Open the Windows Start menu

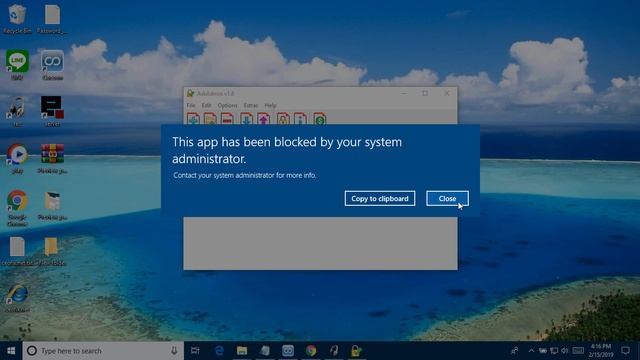[11, 351]
